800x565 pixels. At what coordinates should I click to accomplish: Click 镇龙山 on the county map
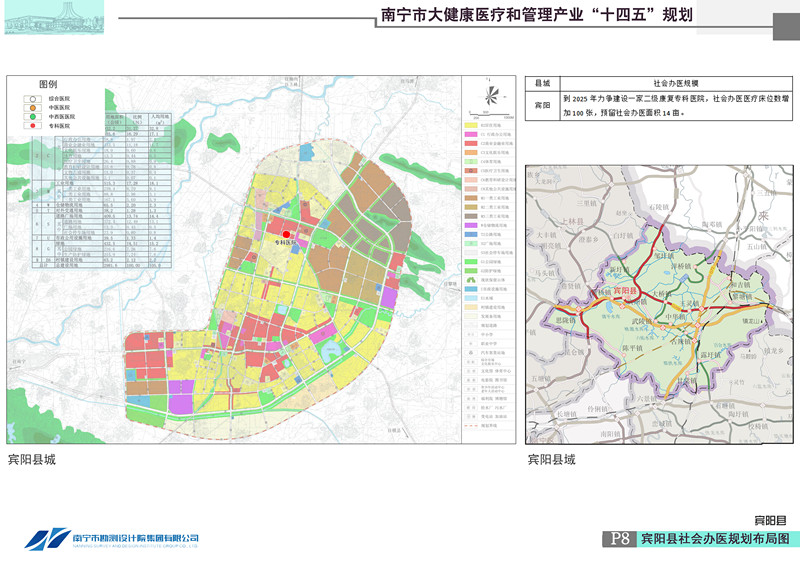click(x=752, y=321)
